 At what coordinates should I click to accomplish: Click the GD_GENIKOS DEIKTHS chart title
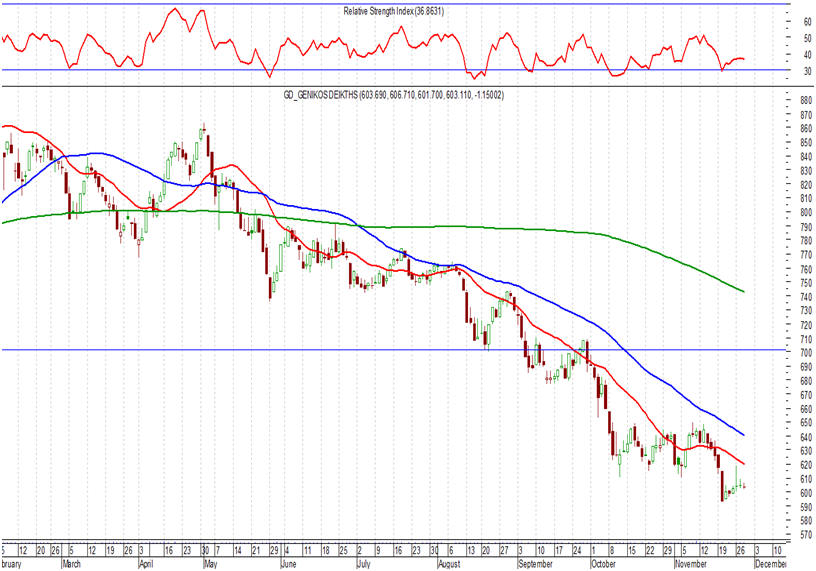coord(393,95)
